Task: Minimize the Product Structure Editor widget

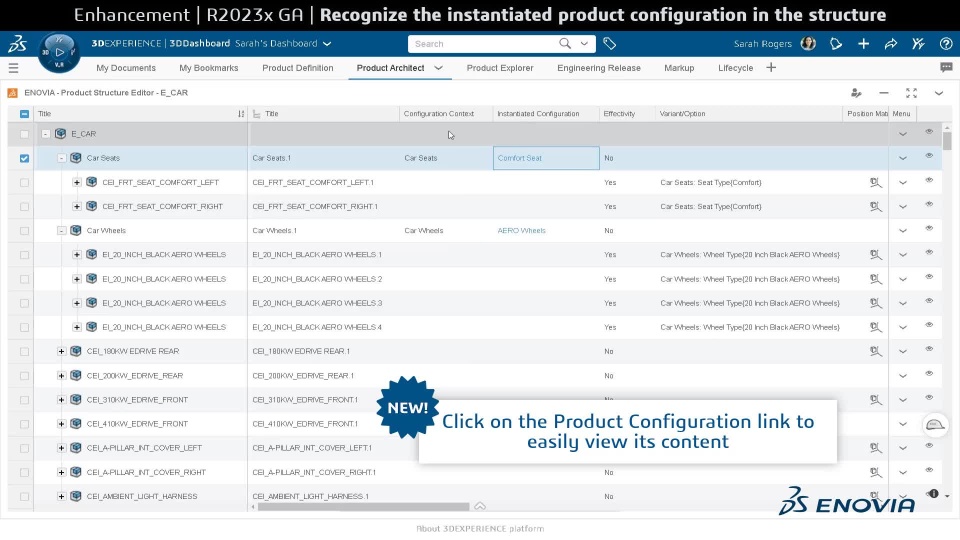Action: 883,93
